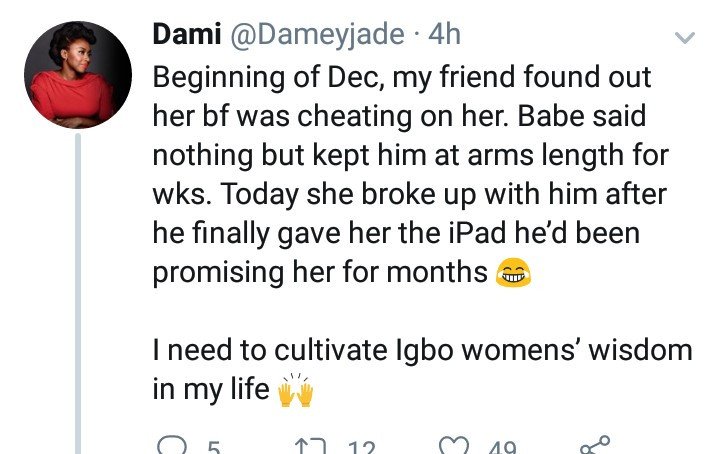The image size is (720, 454).
Task: View replies via the count 5
Action: (x=213, y=447)
